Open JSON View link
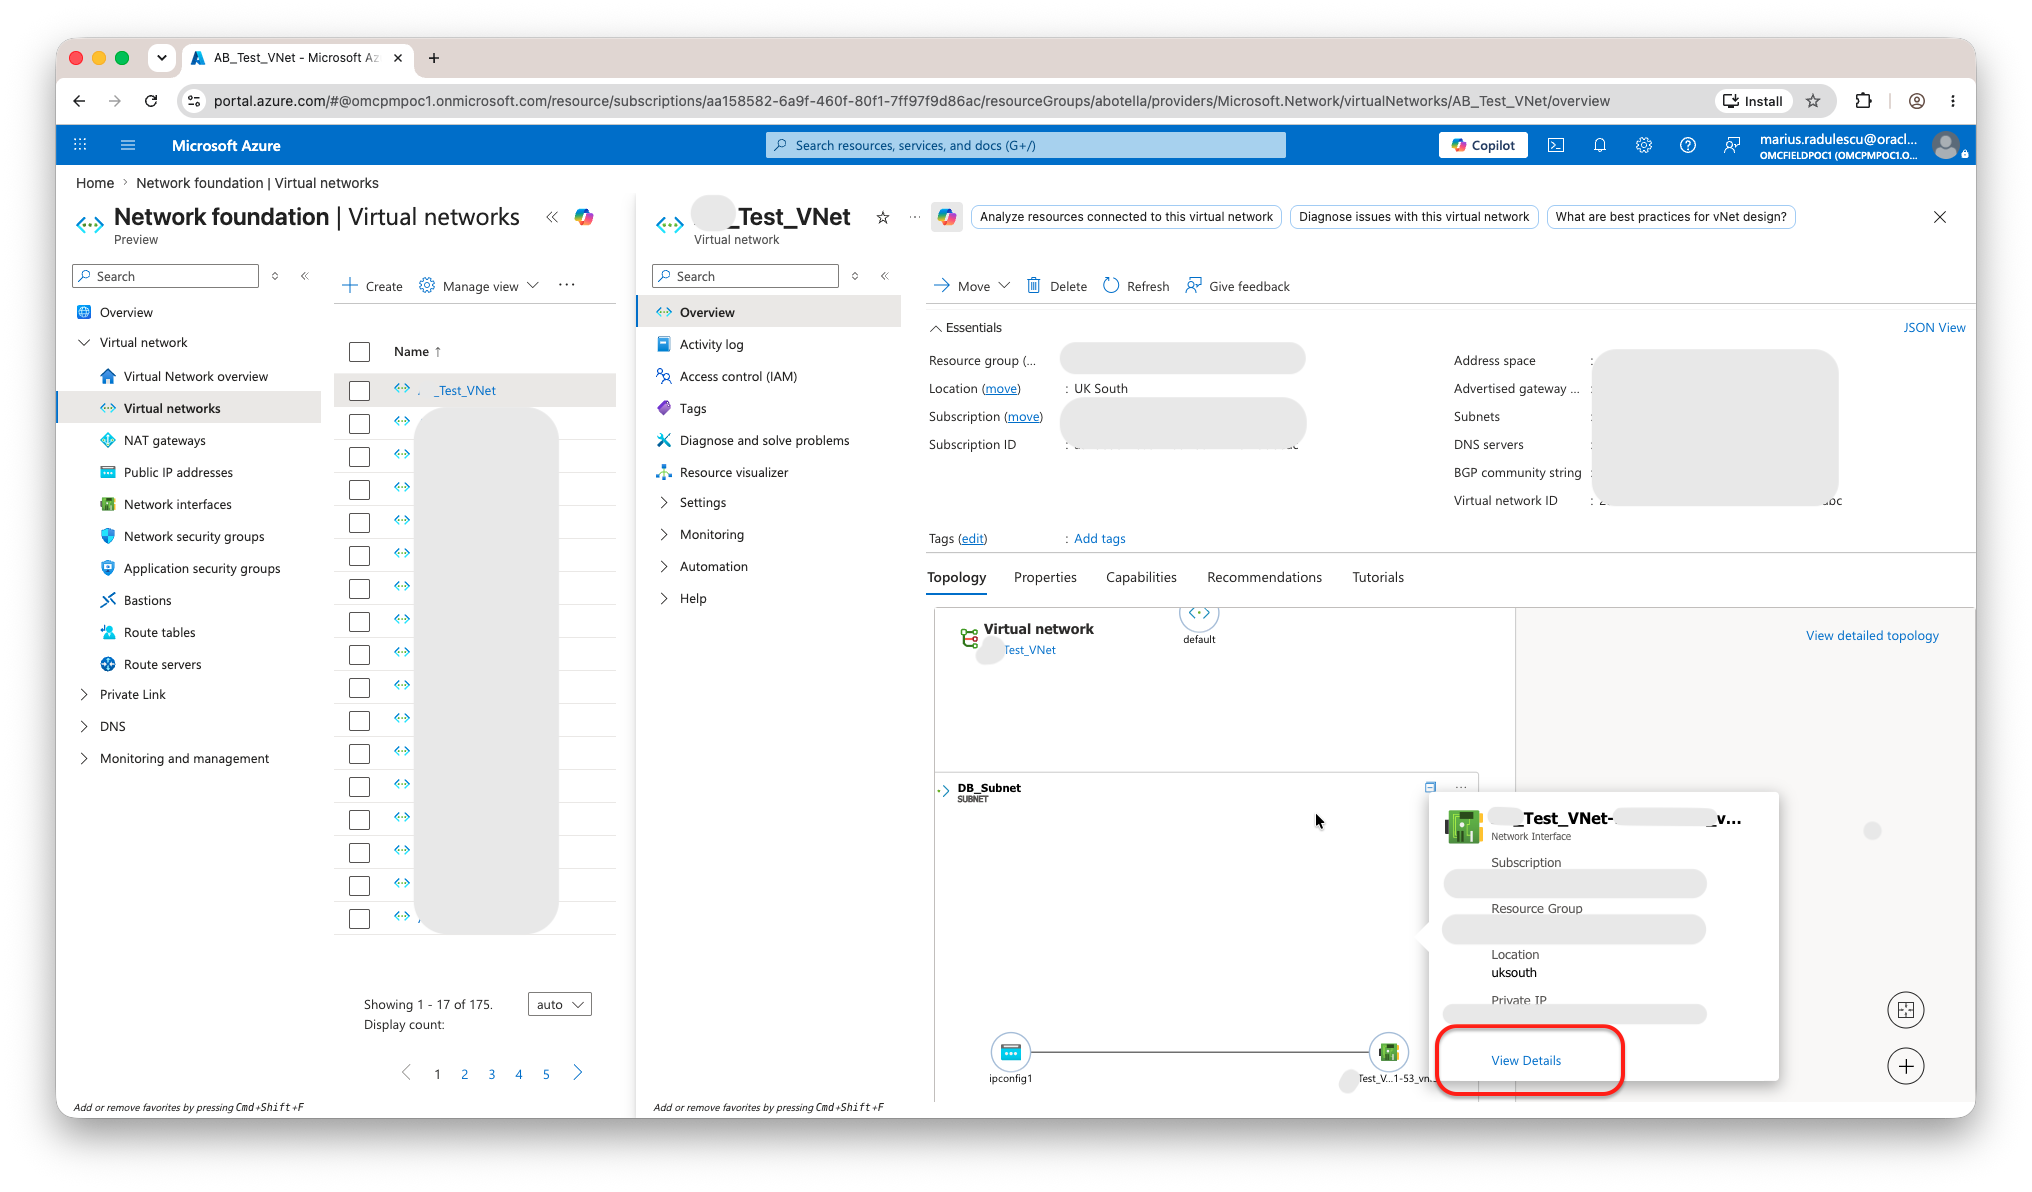The height and width of the screenshot is (1192, 2032). click(1934, 328)
